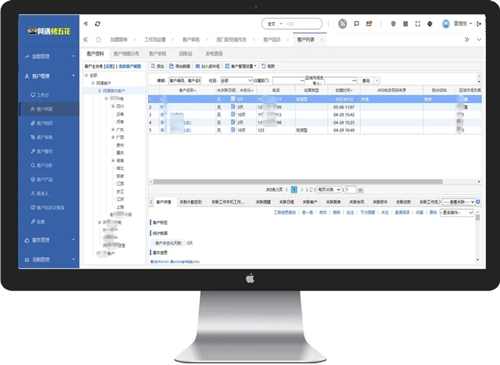Click the logout icon beside the username
Viewport: 500px width, 365px height.
(479, 24)
